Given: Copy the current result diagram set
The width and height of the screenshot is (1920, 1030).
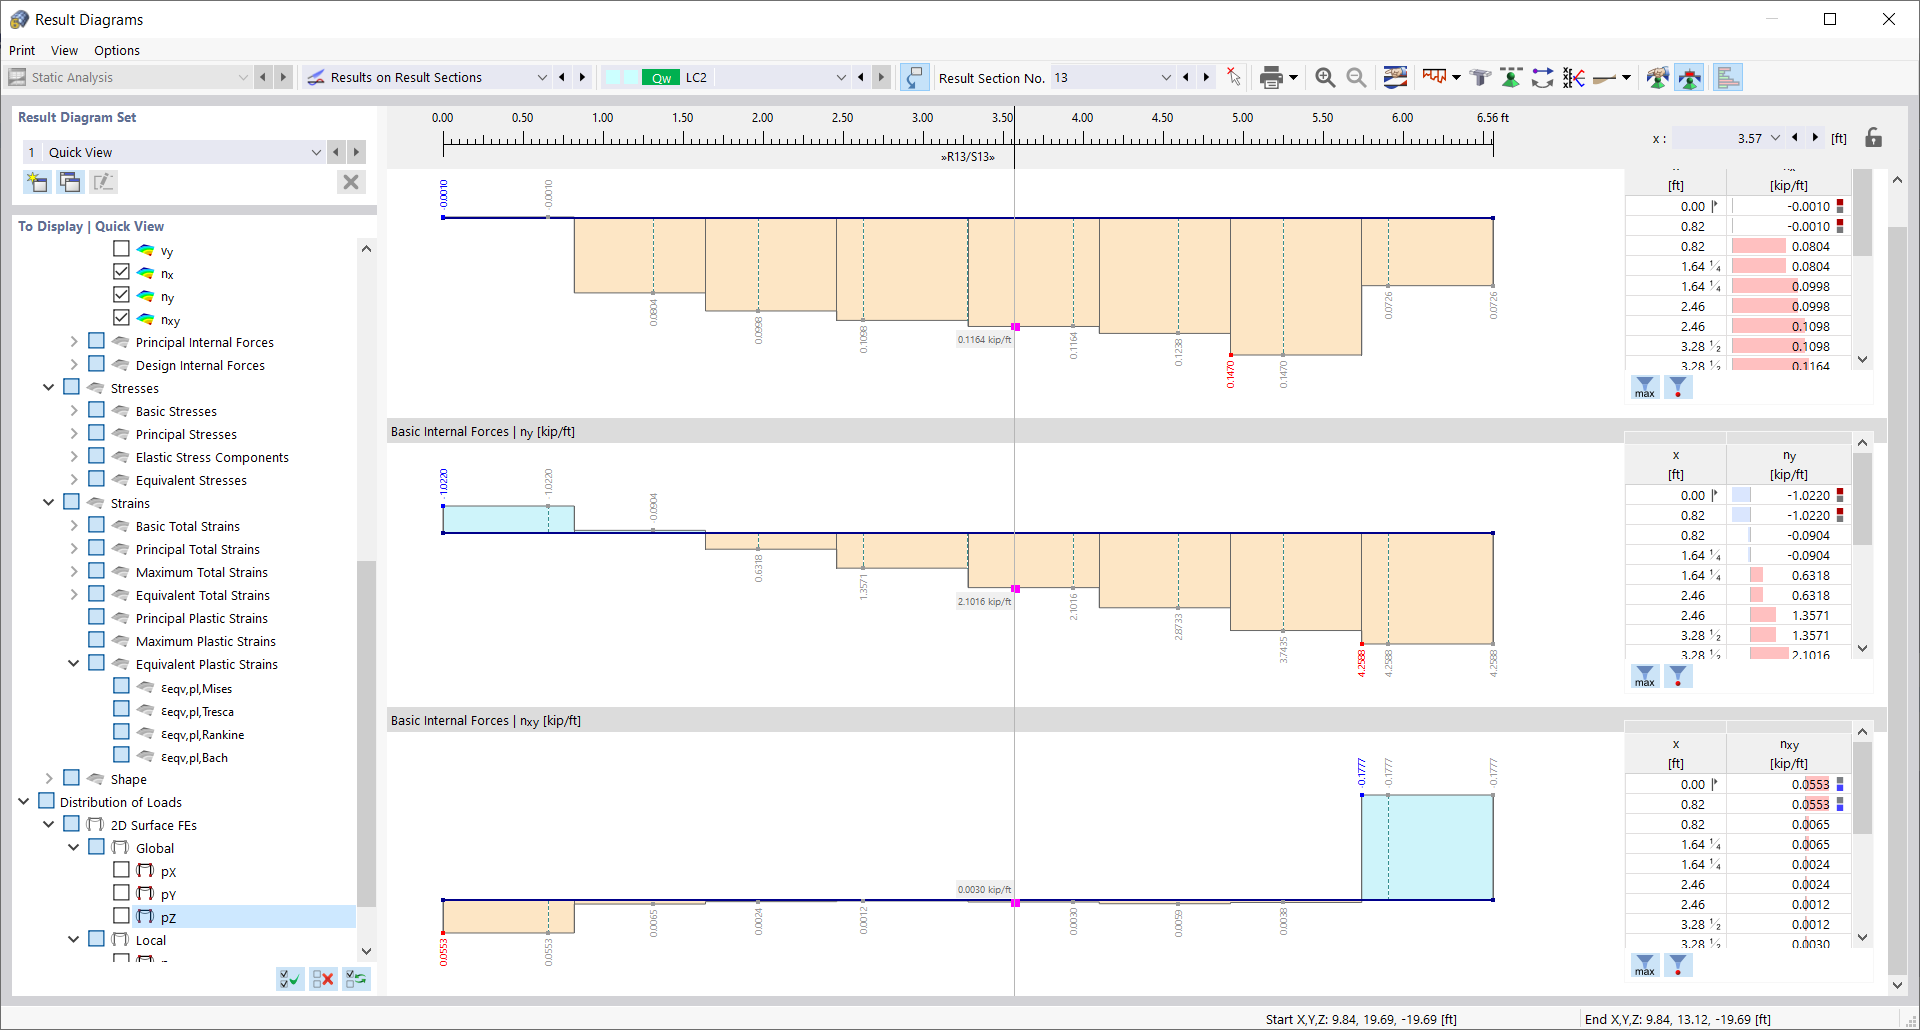Looking at the screenshot, I should coord(69,182).
